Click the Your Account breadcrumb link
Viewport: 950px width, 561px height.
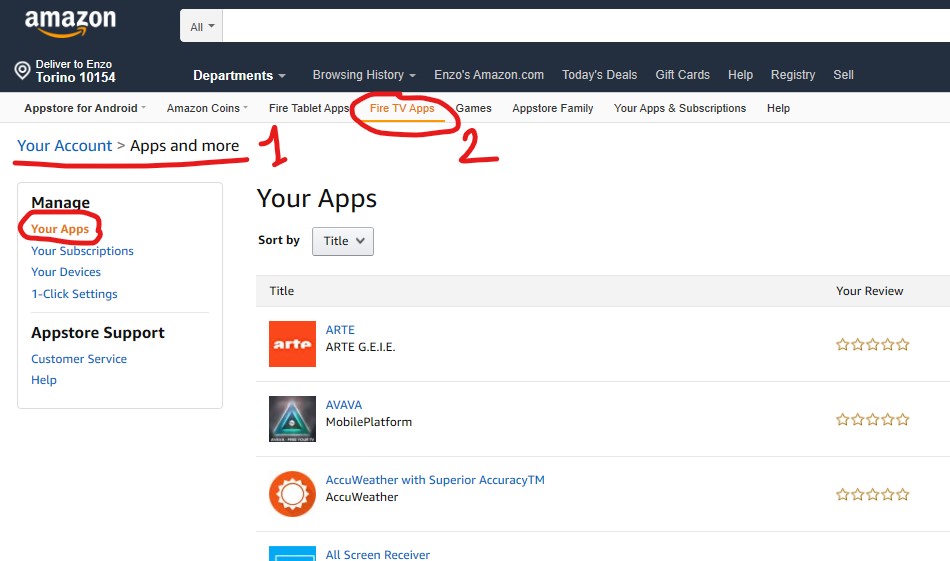point(64,146)
